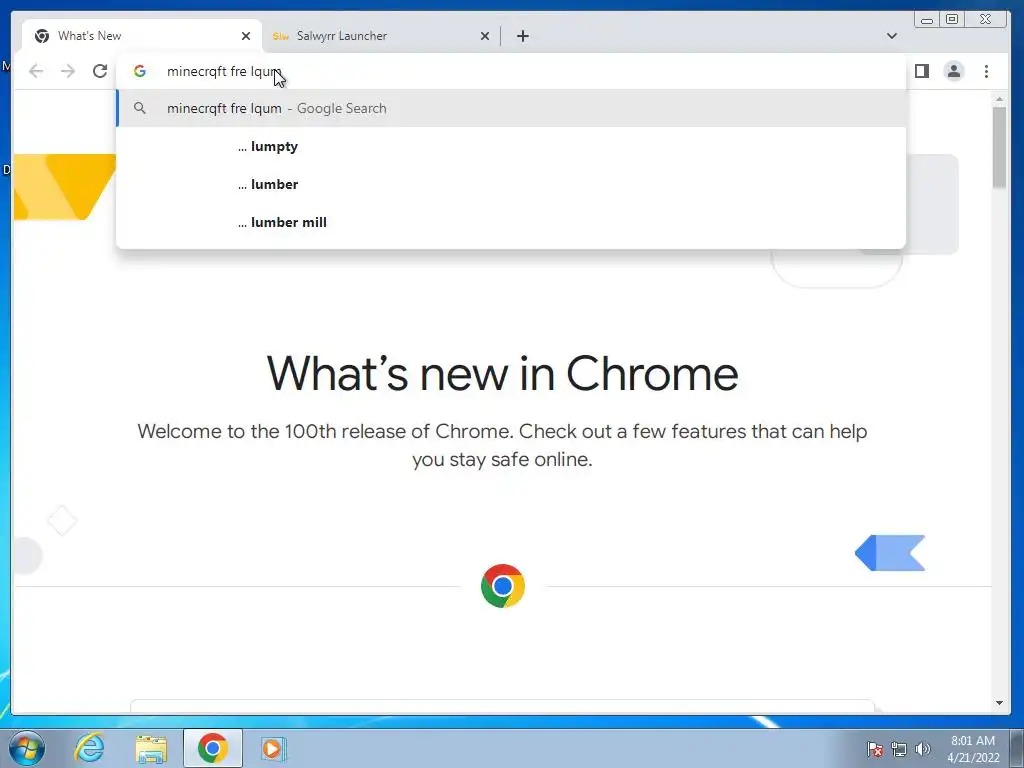Open the network tray icon
The width and height of the screenshot is (1024, 768).
pos(899,749)
